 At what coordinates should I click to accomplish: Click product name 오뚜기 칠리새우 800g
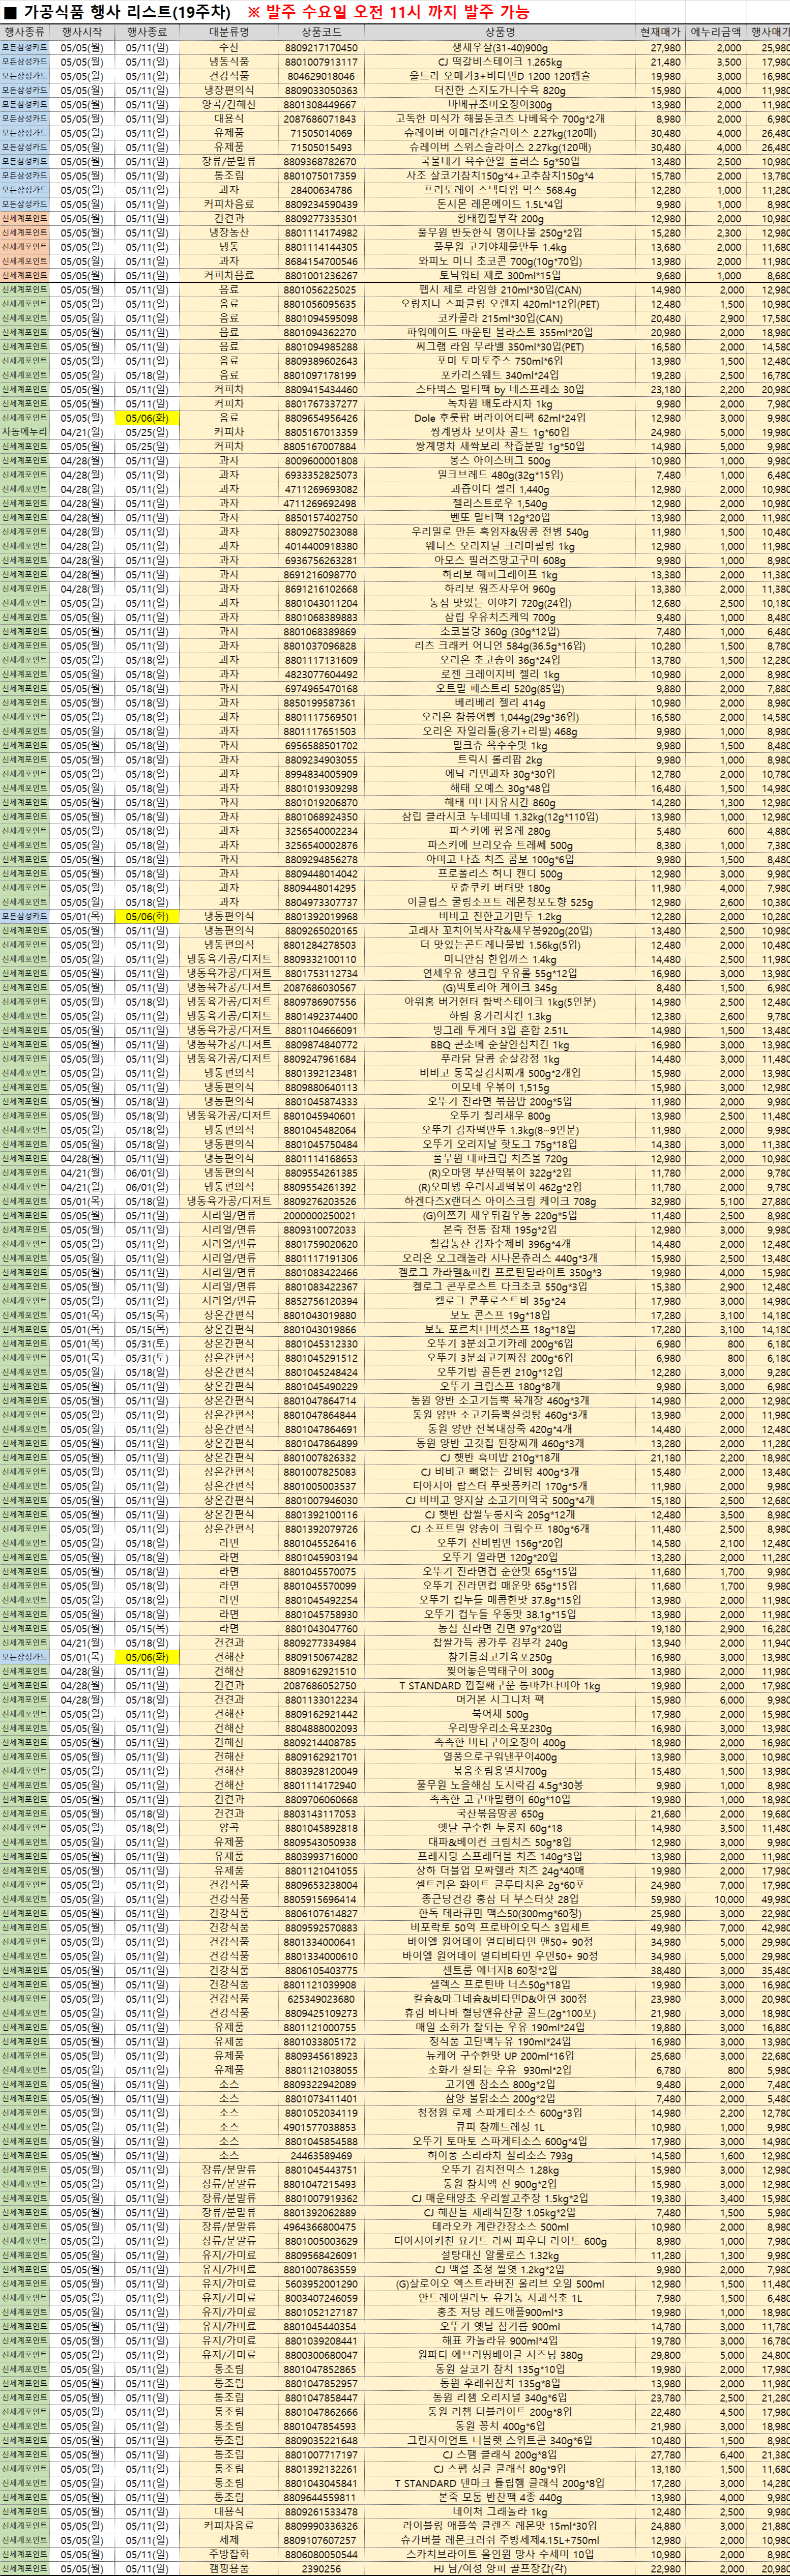tap(500, 1116)
